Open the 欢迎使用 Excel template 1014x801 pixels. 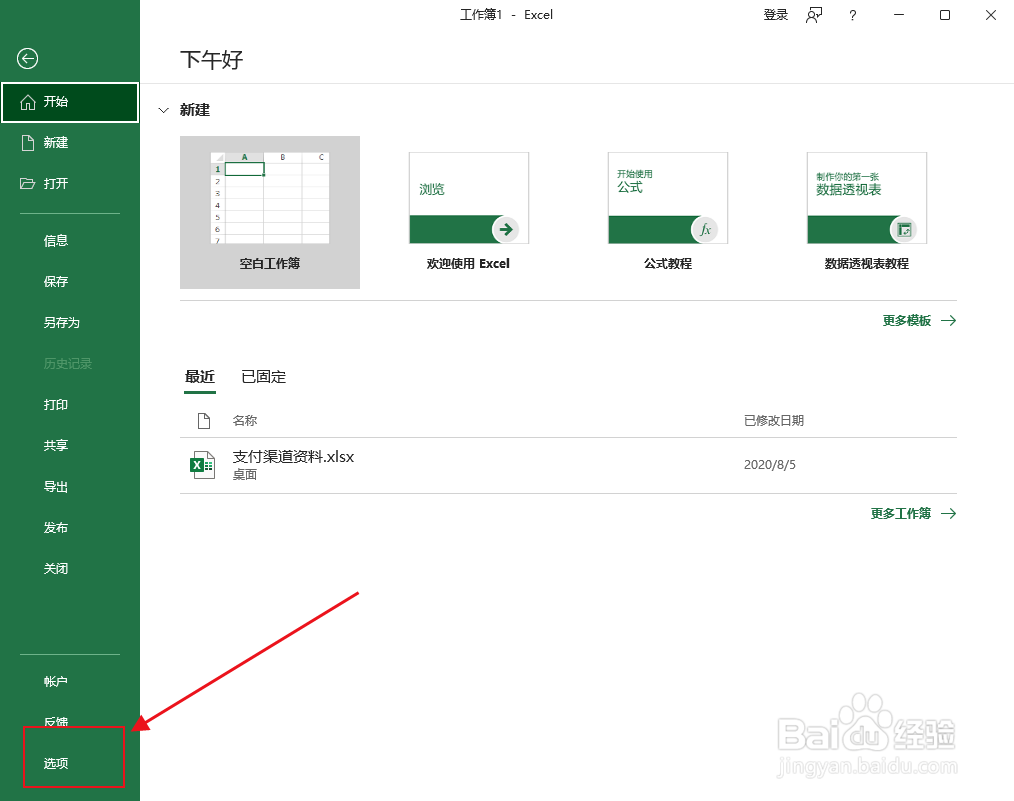click(469, 212)
